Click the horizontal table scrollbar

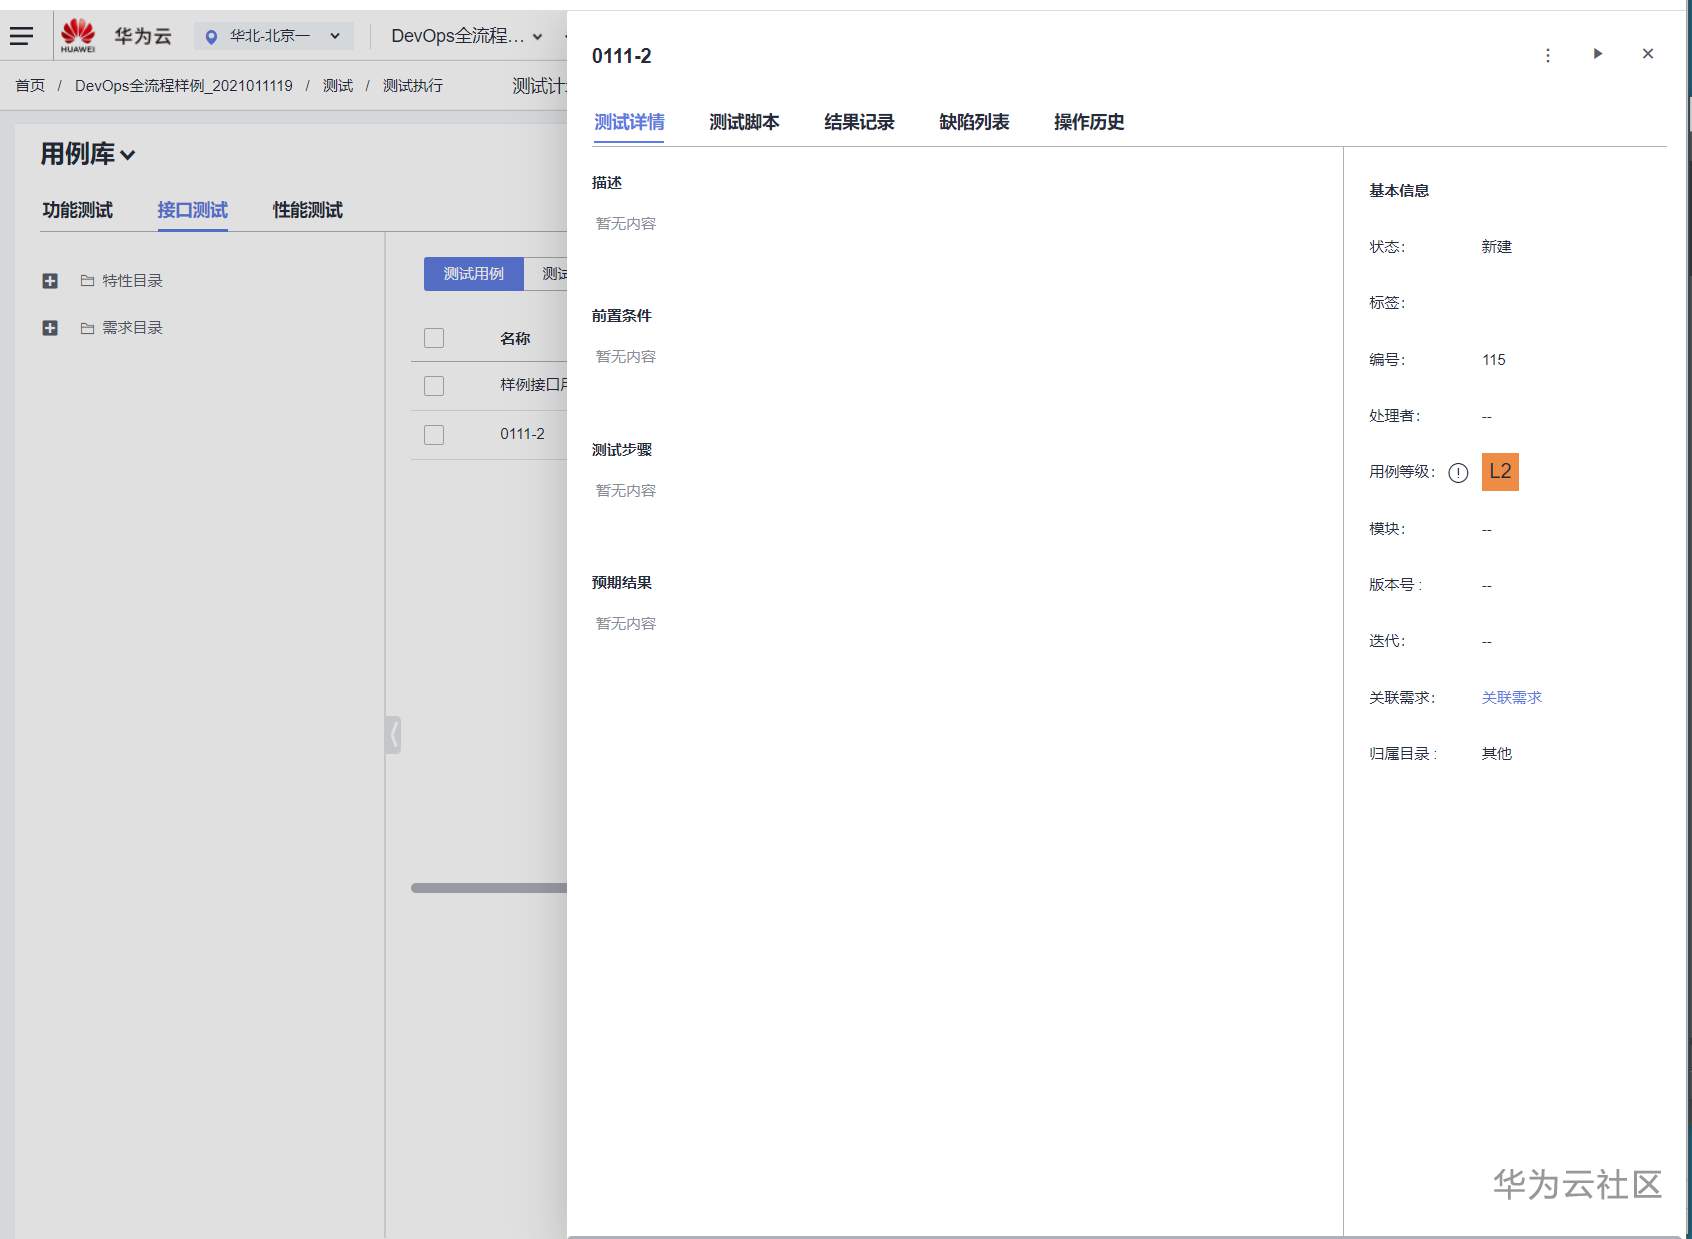click(489, 888)
